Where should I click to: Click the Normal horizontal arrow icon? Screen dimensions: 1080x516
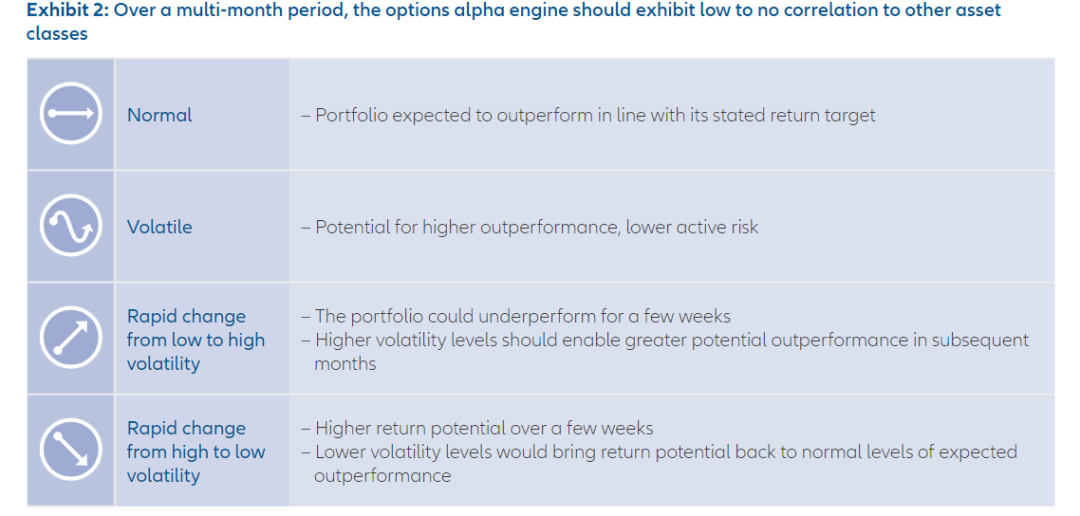[70, 115]
